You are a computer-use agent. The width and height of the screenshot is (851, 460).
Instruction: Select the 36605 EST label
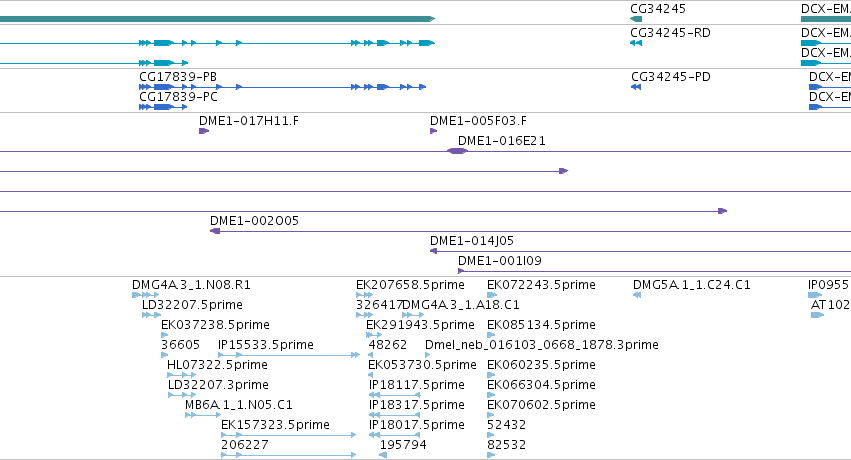[180, 345]
